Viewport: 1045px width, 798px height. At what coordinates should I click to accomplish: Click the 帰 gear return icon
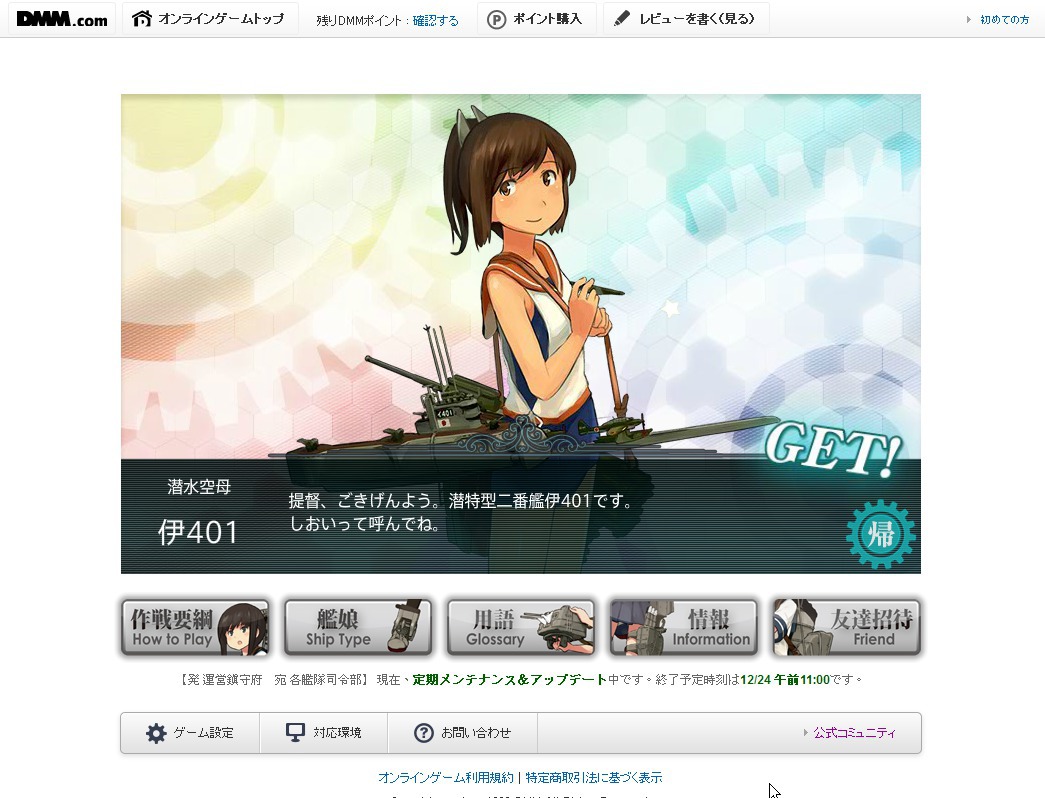(x=880, y=534)
